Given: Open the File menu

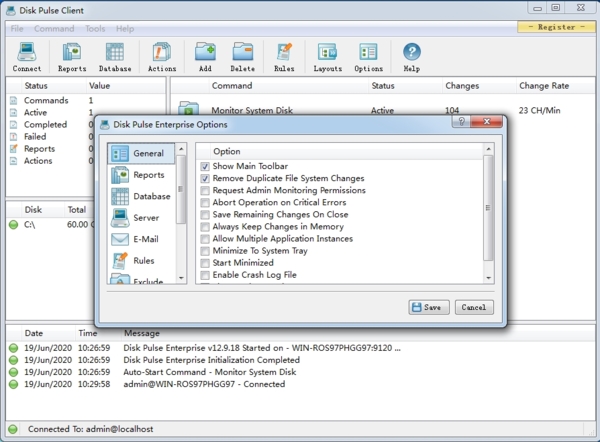Looking at the screenshot, I should (x=17, y=29).
